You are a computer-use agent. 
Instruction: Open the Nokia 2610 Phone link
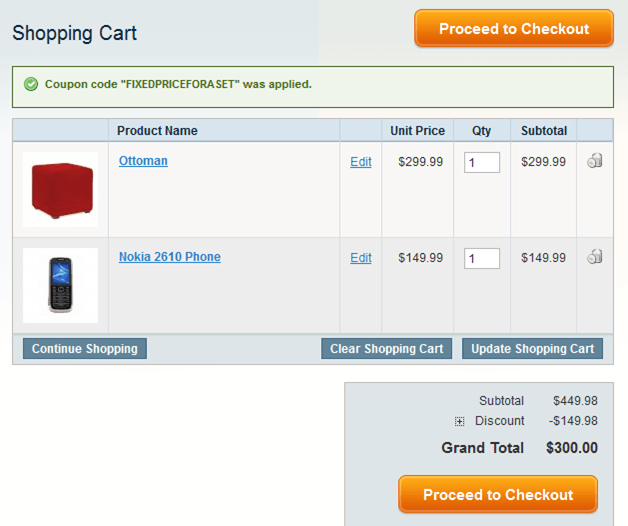170,257
